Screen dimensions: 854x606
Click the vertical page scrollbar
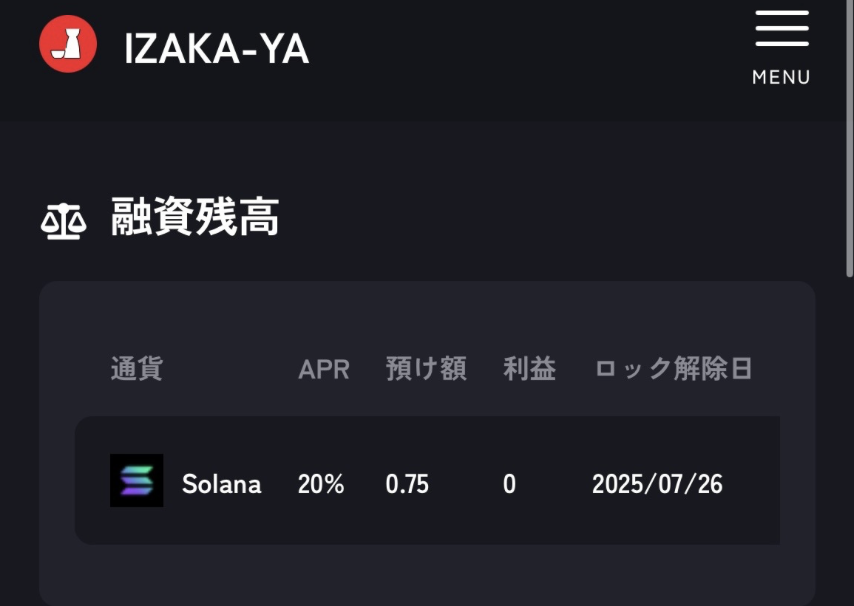point(849,139)
